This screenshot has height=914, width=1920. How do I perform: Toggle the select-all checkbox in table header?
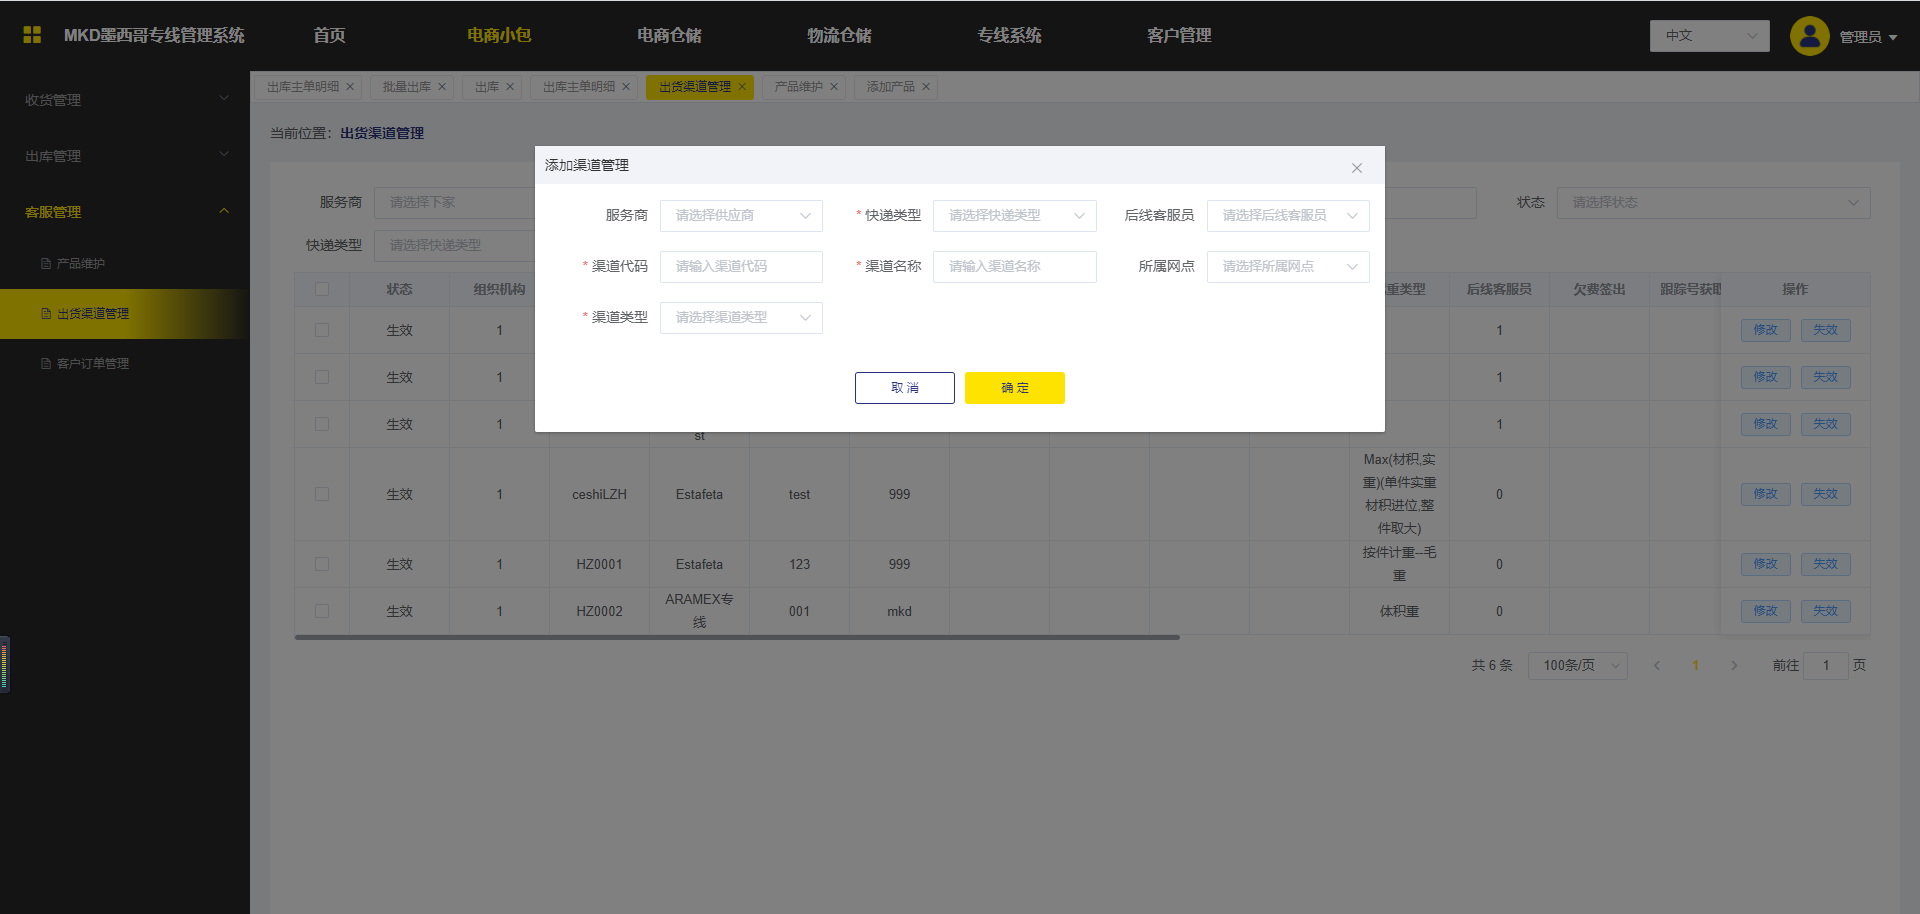[x=322, y=290]
